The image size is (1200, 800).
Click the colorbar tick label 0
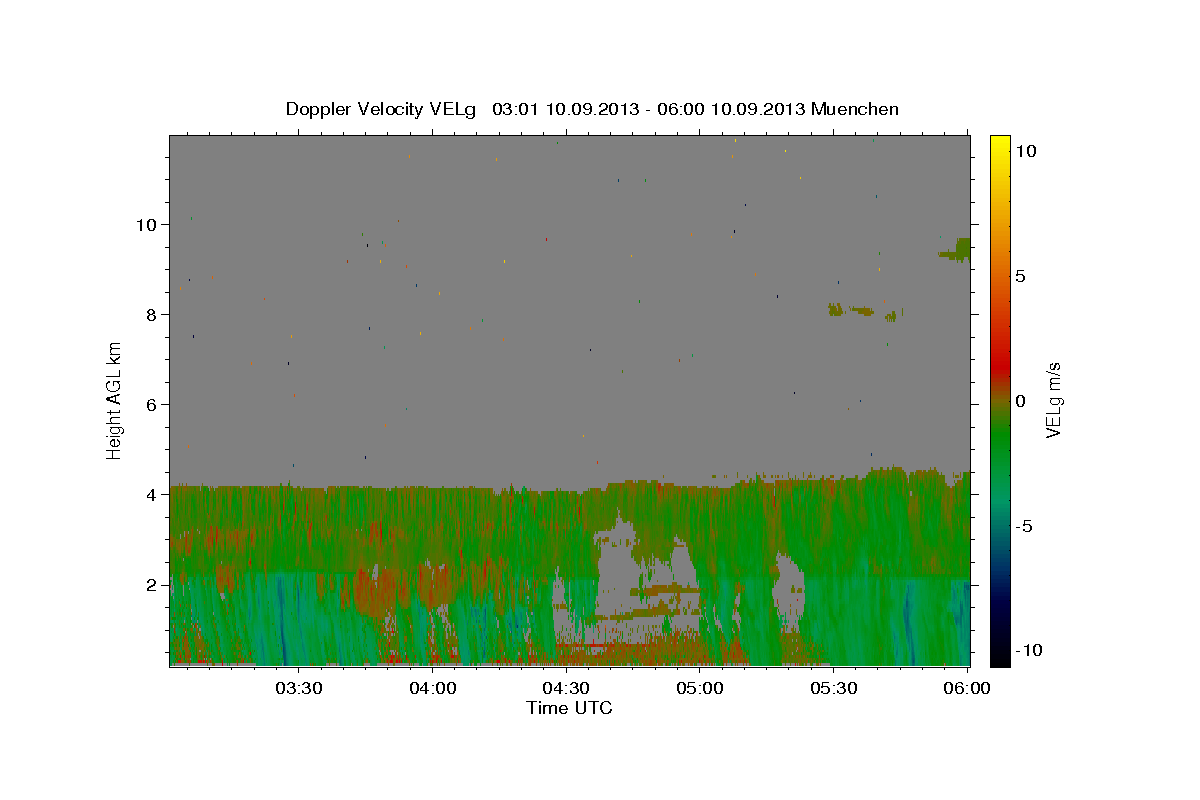coord(1020,401)
